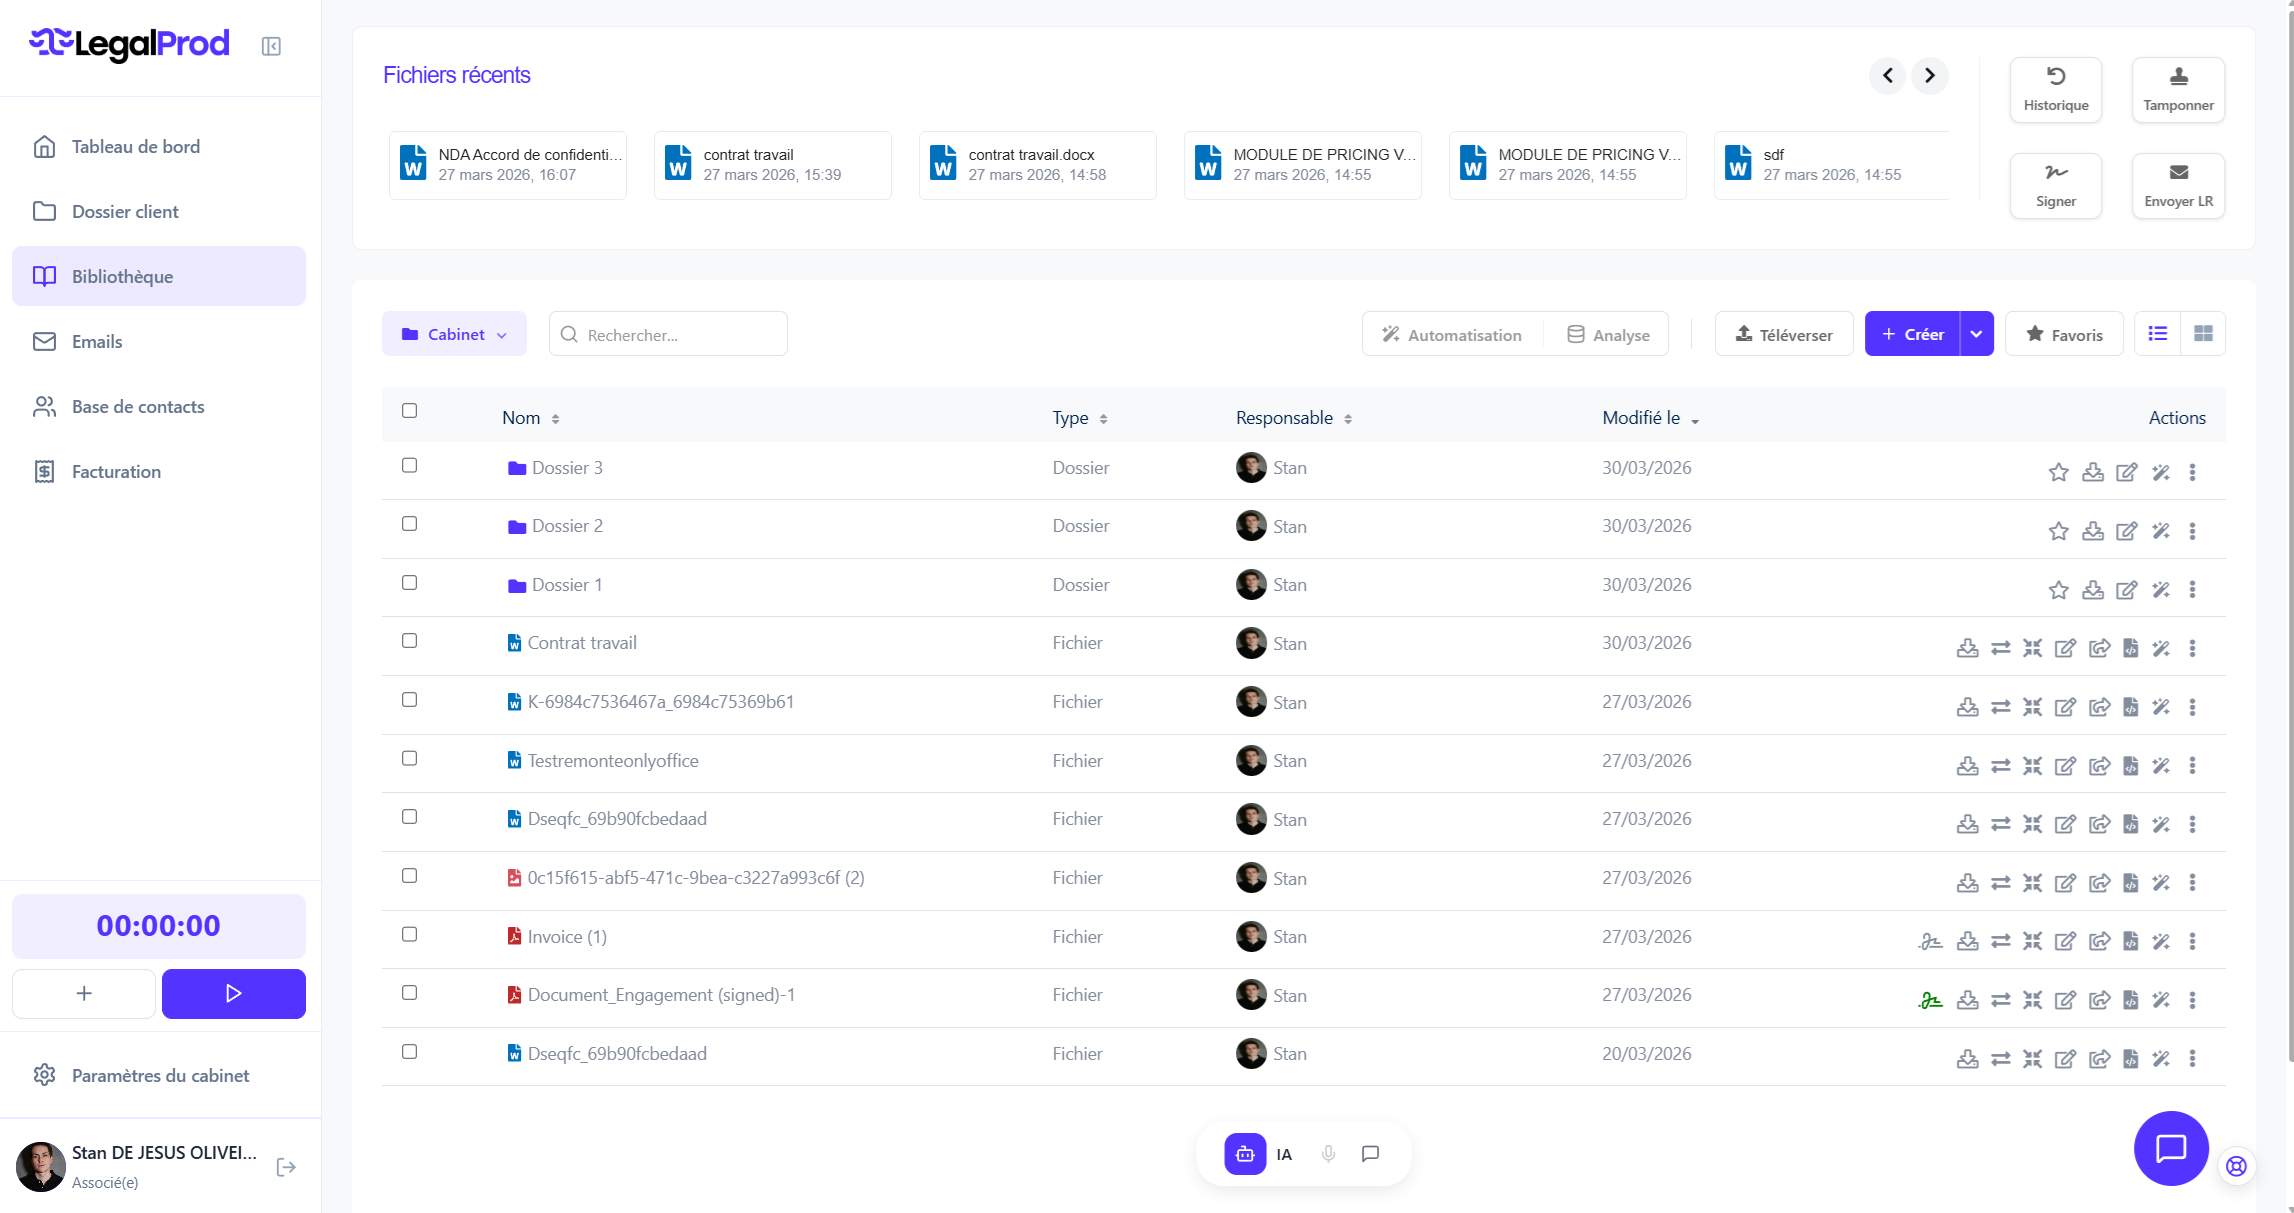The width and height of the screenshot is (2294, 1213).
Task: Collapse the left sidebar
Action: coord(271,46)
